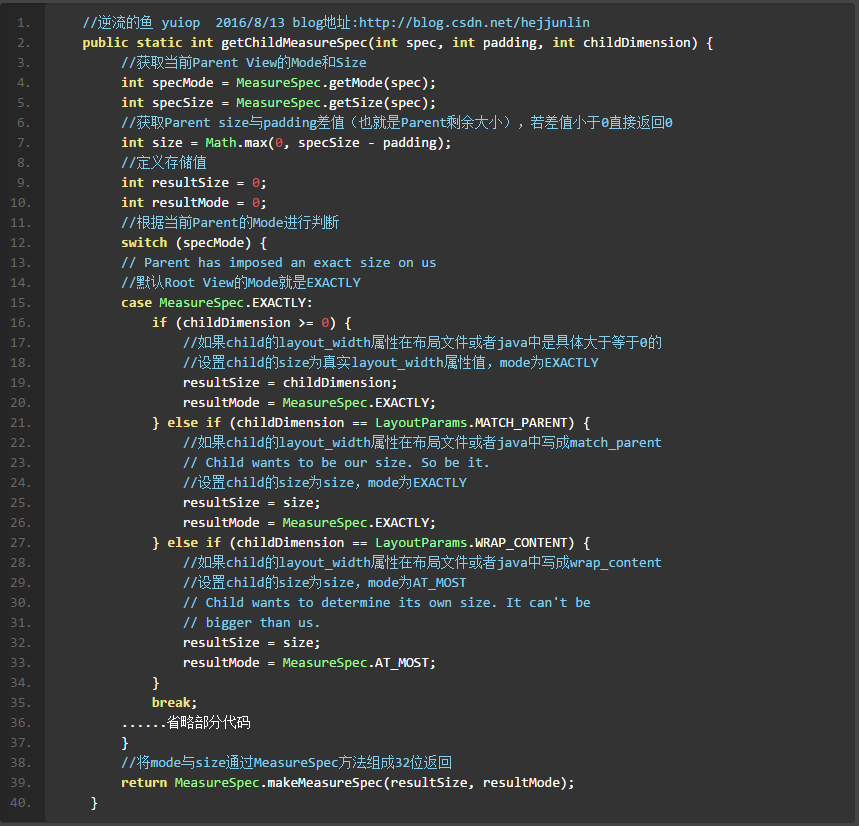Click line number 39 in gutter
This screenshot has width=859, height=826.
pyautogui.click(x=20, y=782)
